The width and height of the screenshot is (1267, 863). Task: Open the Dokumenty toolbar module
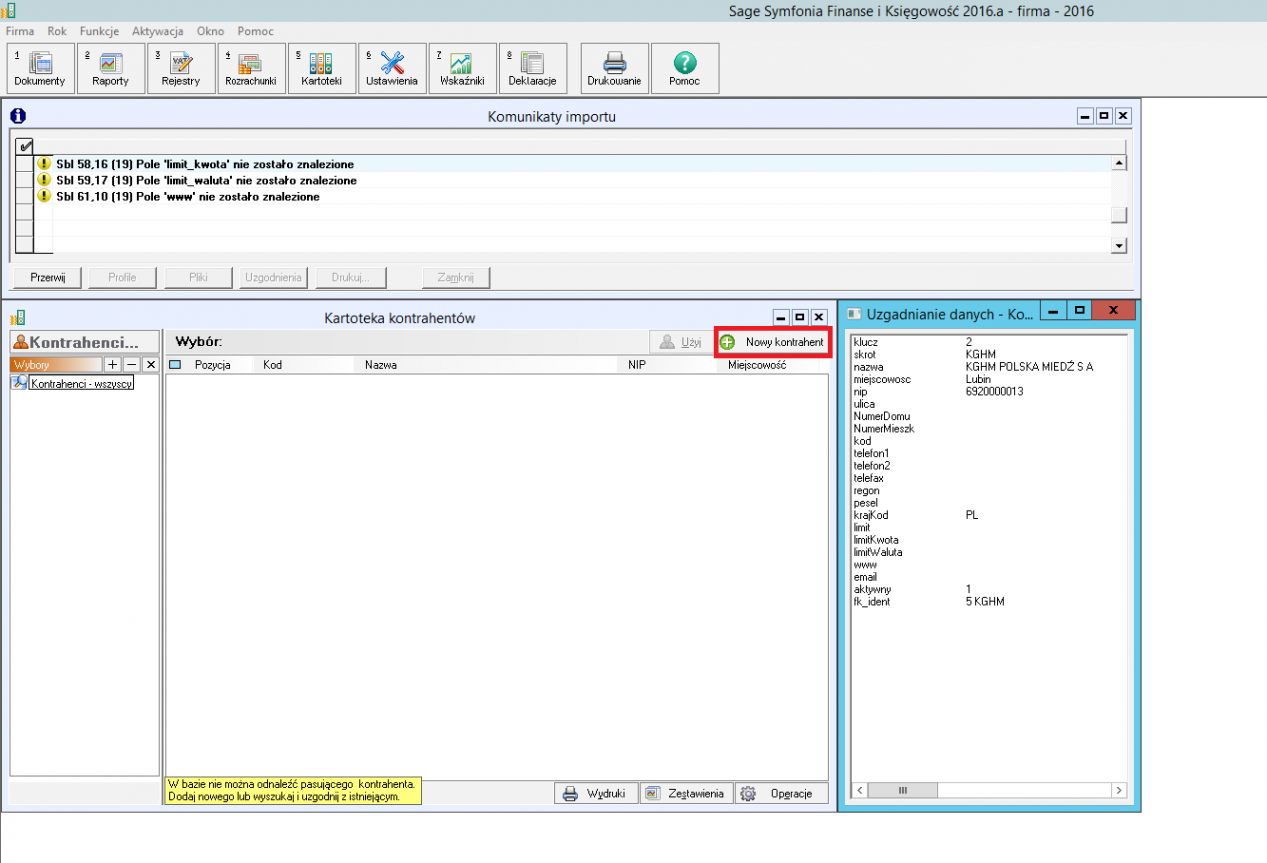point(40,68)
